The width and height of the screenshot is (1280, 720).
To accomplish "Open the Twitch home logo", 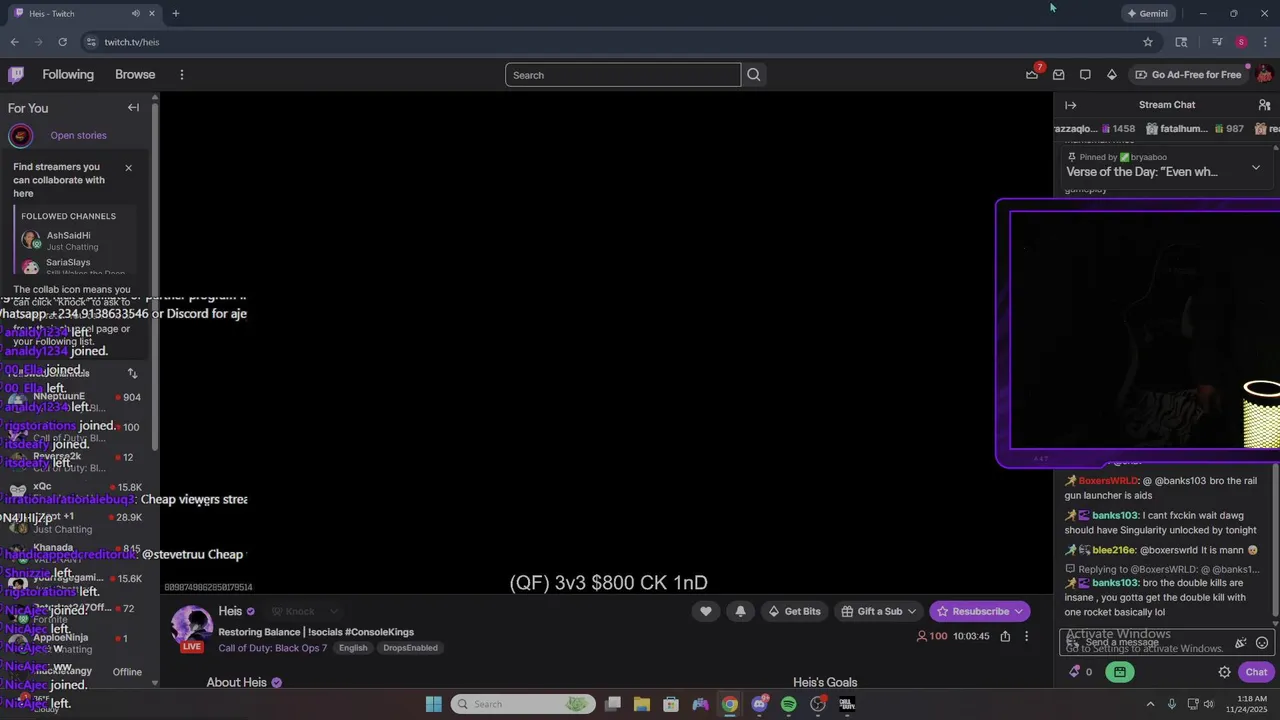I will pos(16,74).
